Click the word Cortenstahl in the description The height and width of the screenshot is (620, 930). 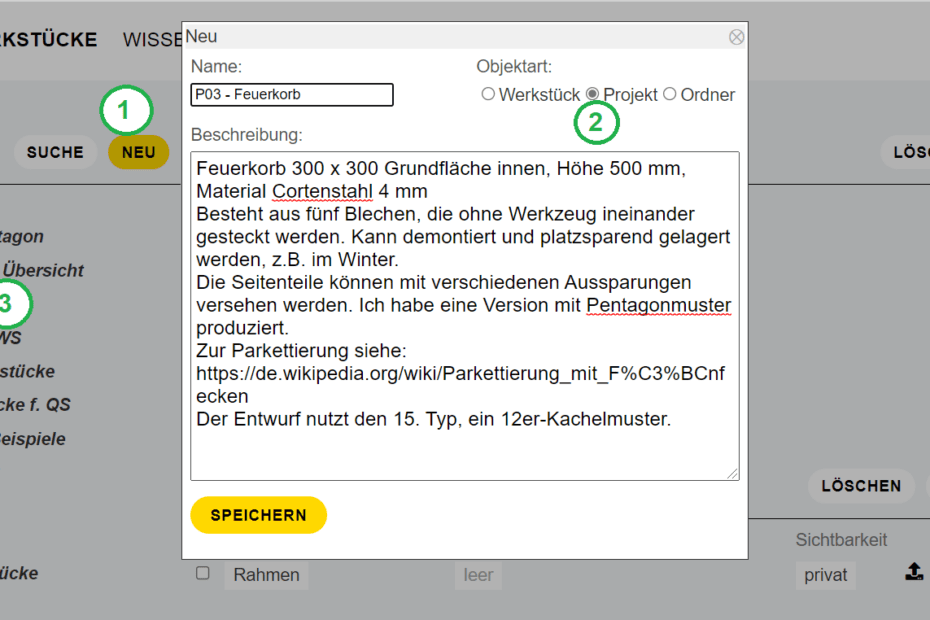[322, 191]
